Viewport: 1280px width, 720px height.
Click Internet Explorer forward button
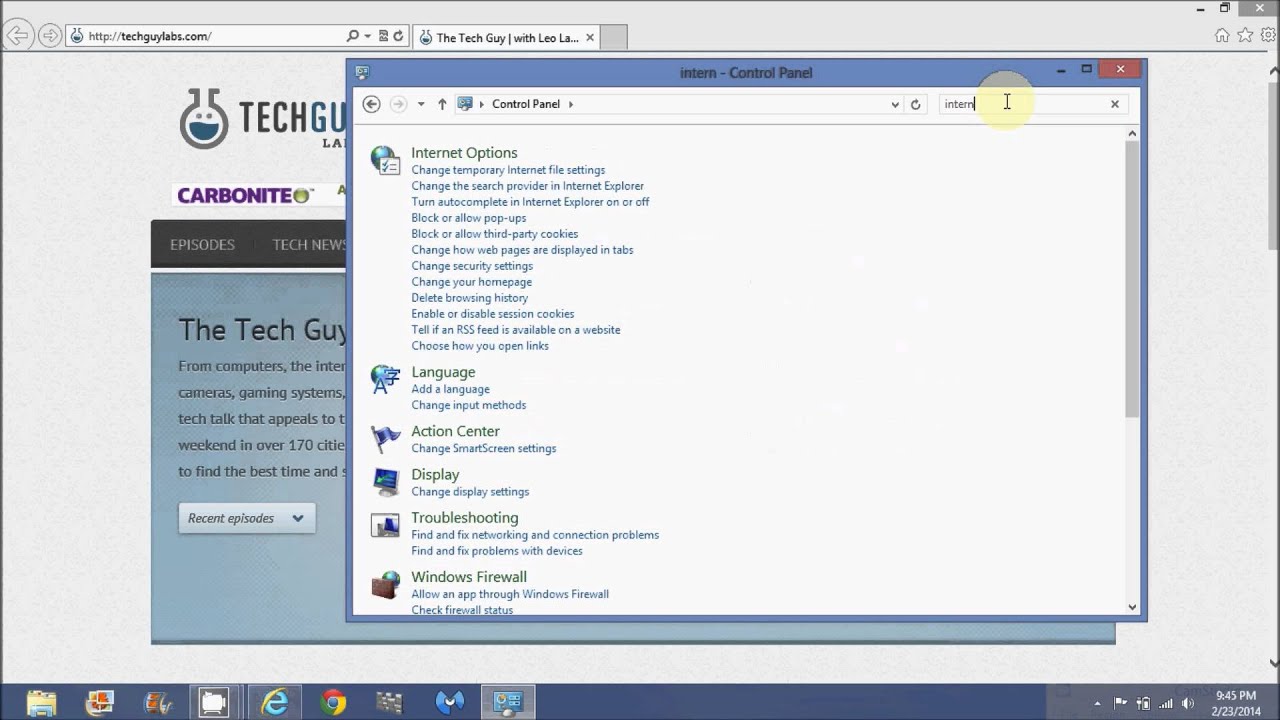click(x=49, y=36)
